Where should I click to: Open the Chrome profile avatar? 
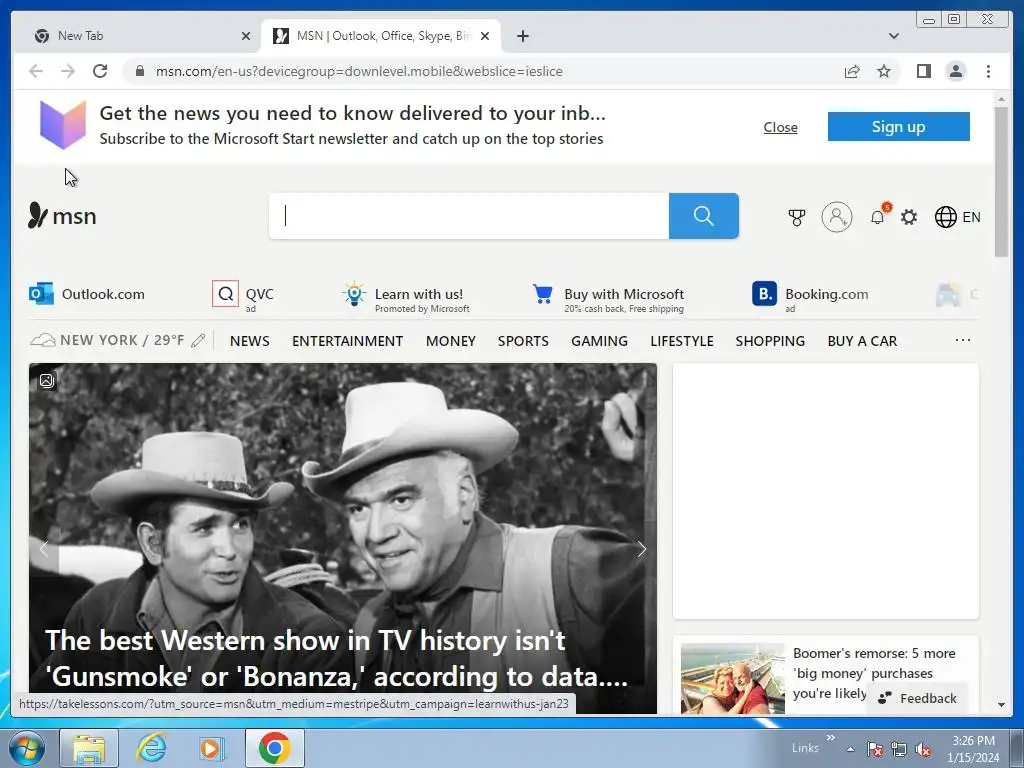tap(955, 71)
